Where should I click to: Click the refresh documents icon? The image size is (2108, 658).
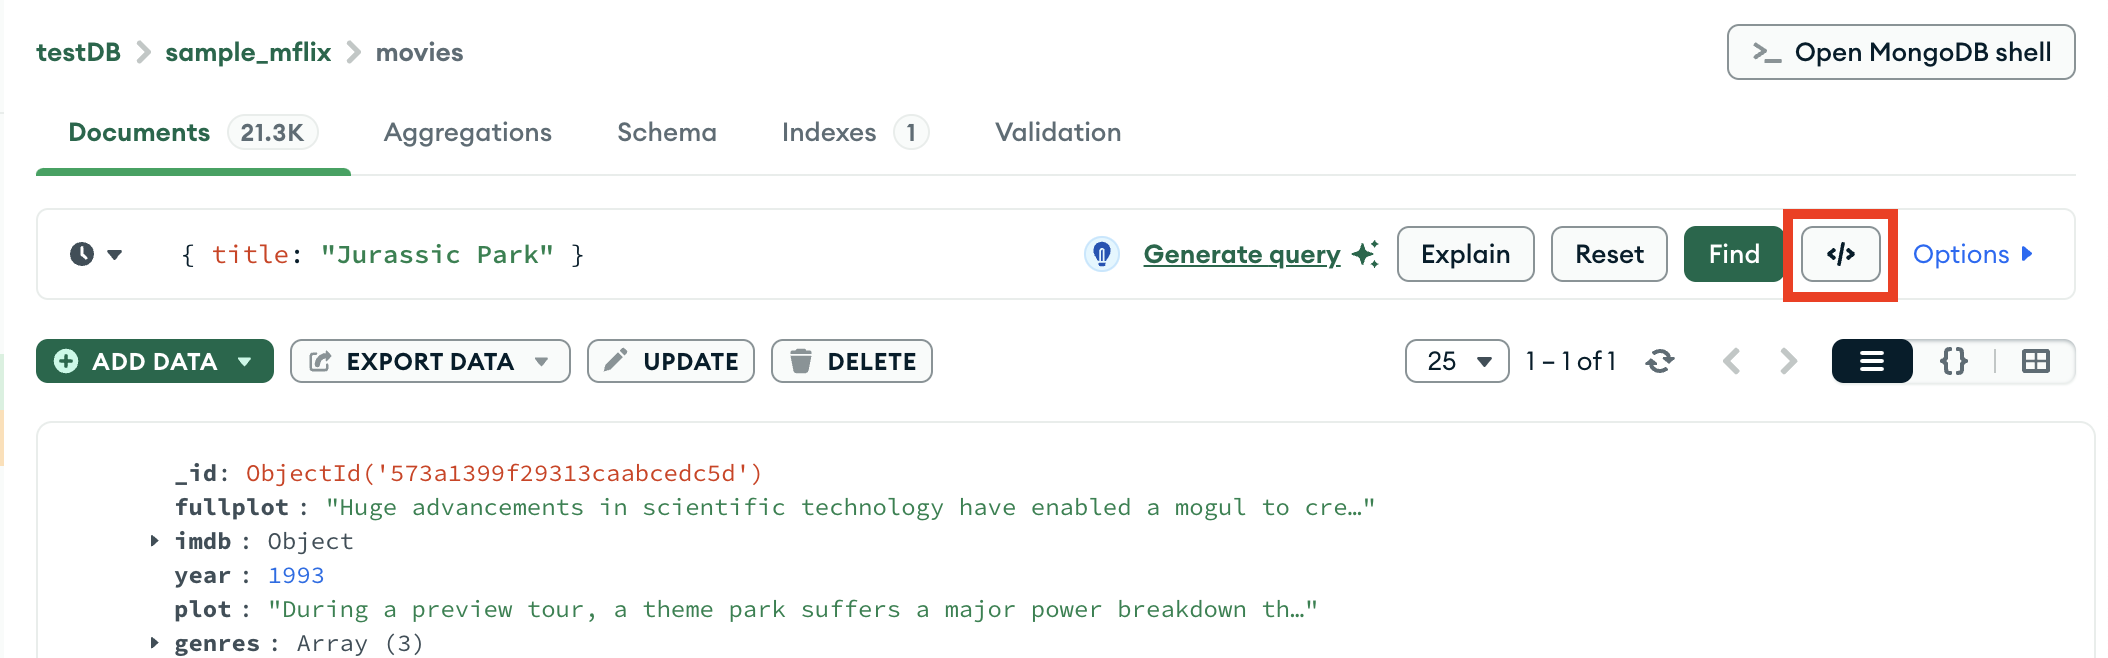pos(1660,361)
